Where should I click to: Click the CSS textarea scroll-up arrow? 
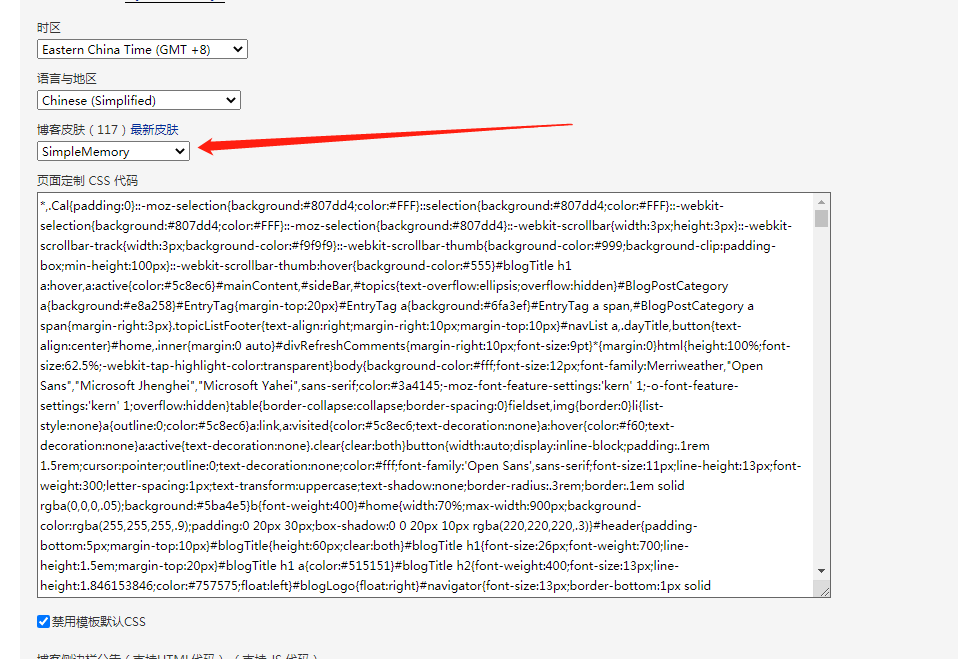pos(821,202)
